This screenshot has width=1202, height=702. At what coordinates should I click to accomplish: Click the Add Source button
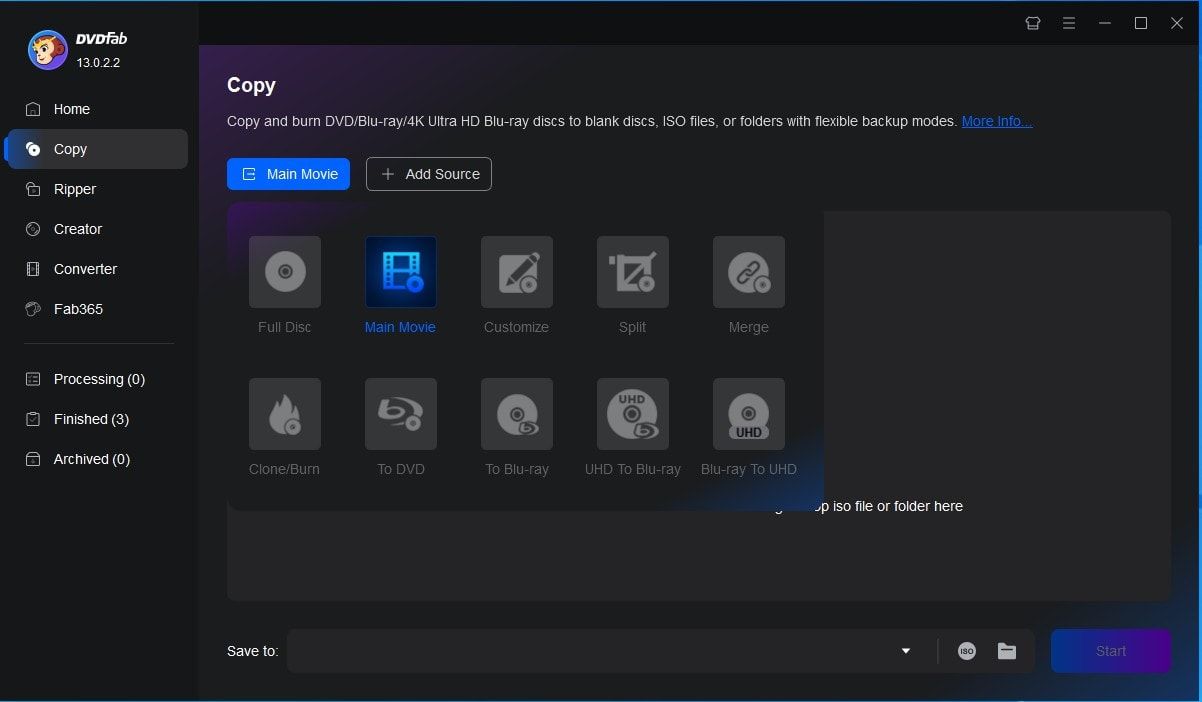coord(429,174)
